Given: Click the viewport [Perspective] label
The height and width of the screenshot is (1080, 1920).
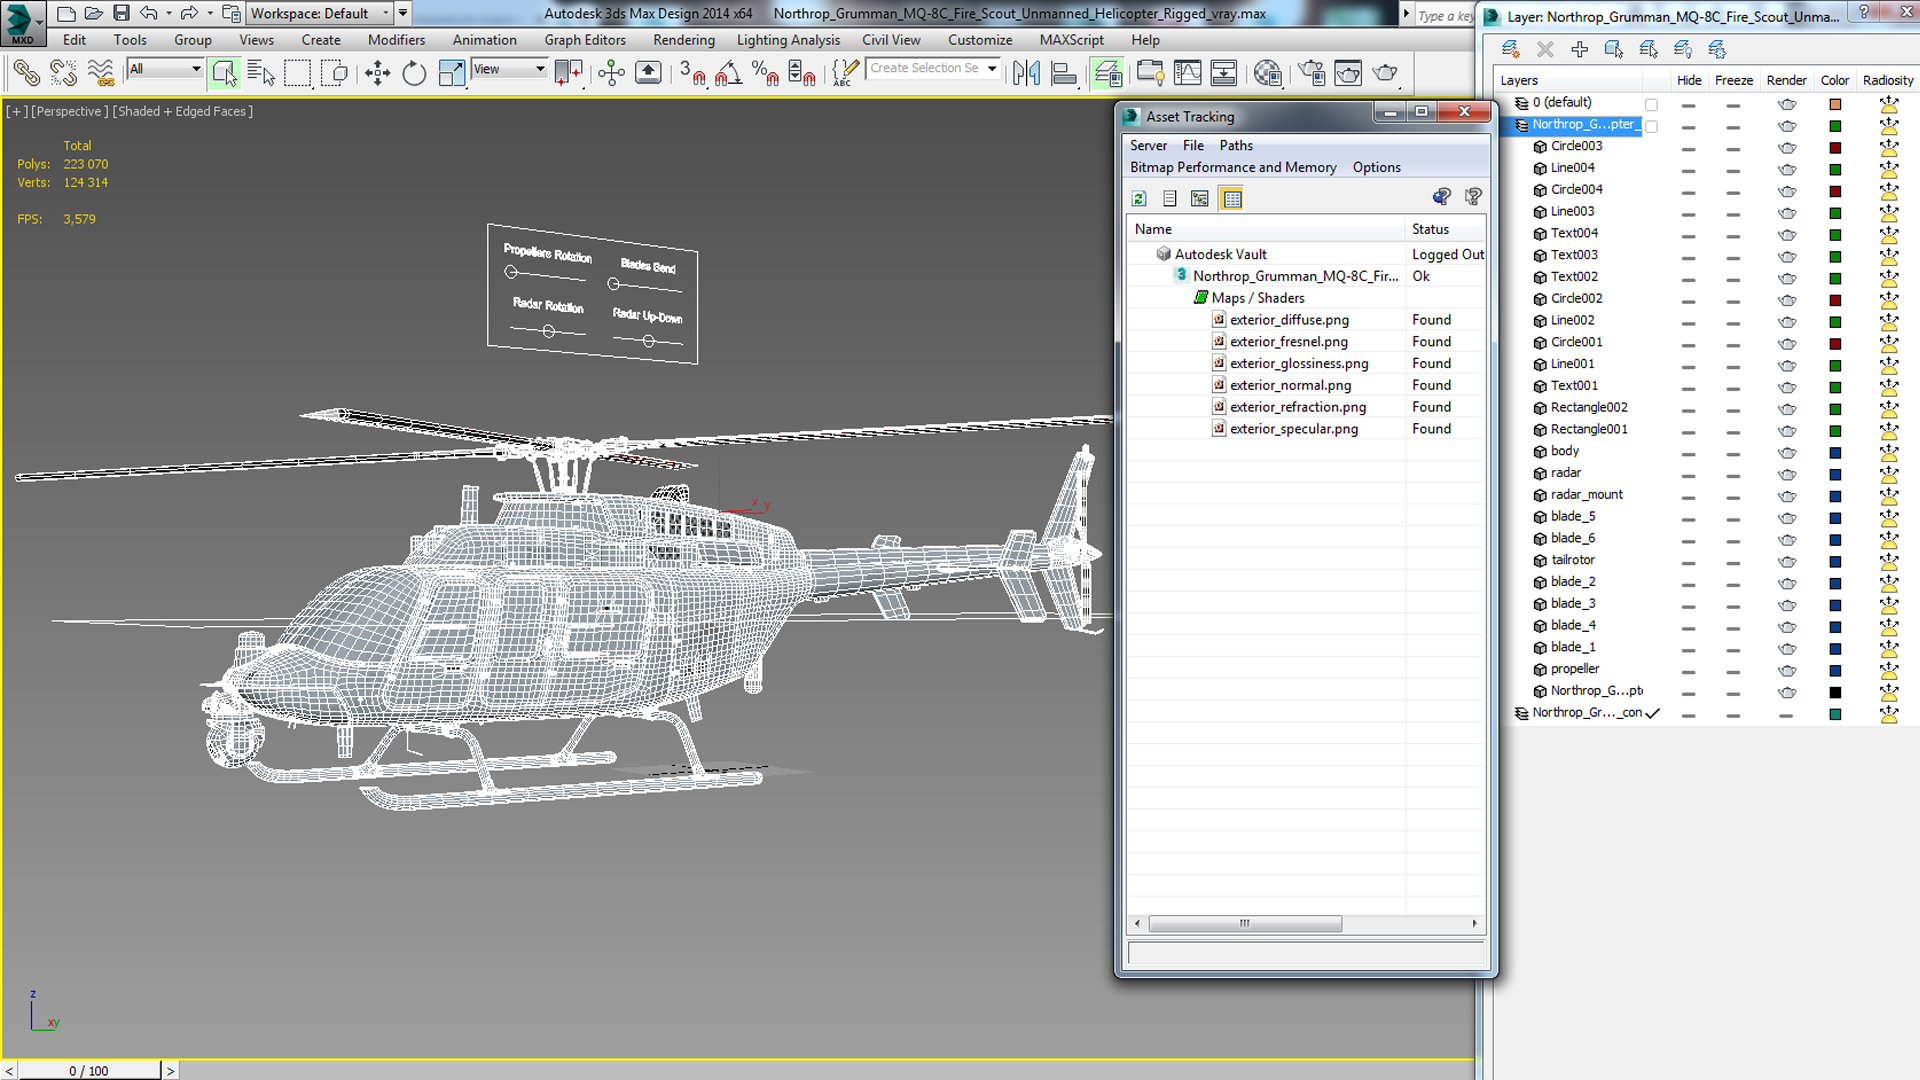Looking at the screenshot, I should pos(70,111).
